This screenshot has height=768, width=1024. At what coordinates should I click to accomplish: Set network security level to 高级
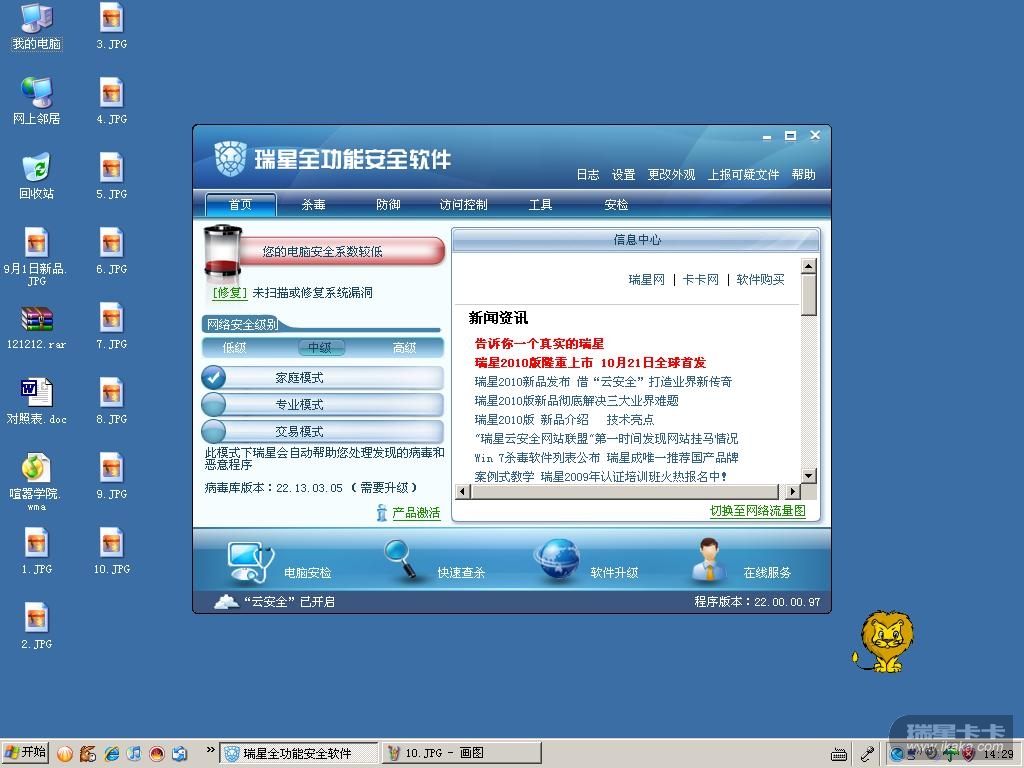pos(404,348)
